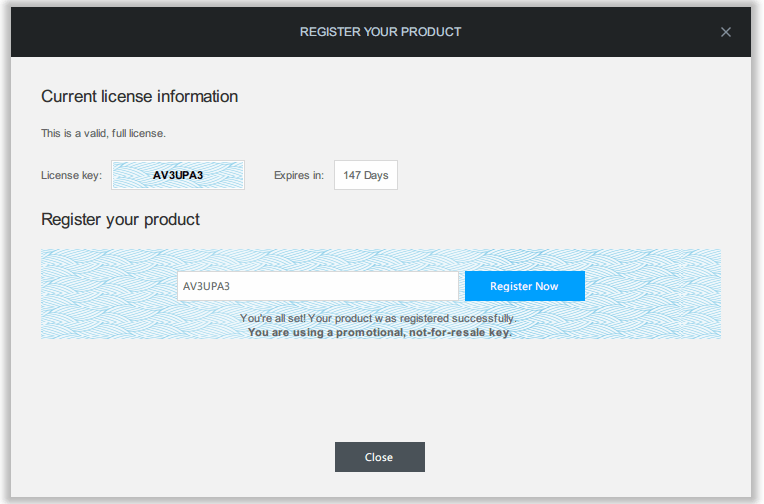Close the dialog with the X icon
This screenshot has width=764, height=504.
click(726, 32)
